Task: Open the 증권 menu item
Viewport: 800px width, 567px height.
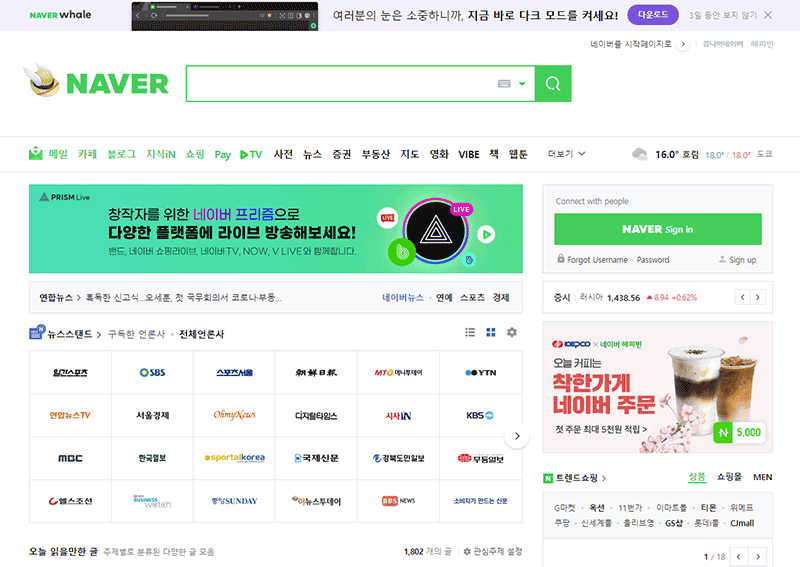Action: (x=342, y=154)
